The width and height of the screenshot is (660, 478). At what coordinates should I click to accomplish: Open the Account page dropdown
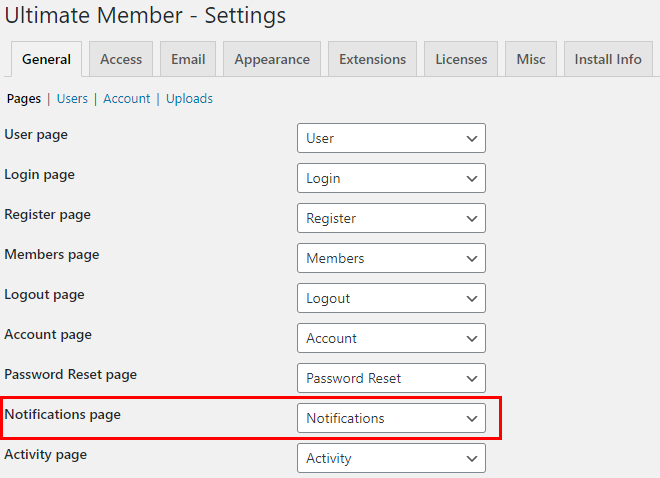pos(391,338)
